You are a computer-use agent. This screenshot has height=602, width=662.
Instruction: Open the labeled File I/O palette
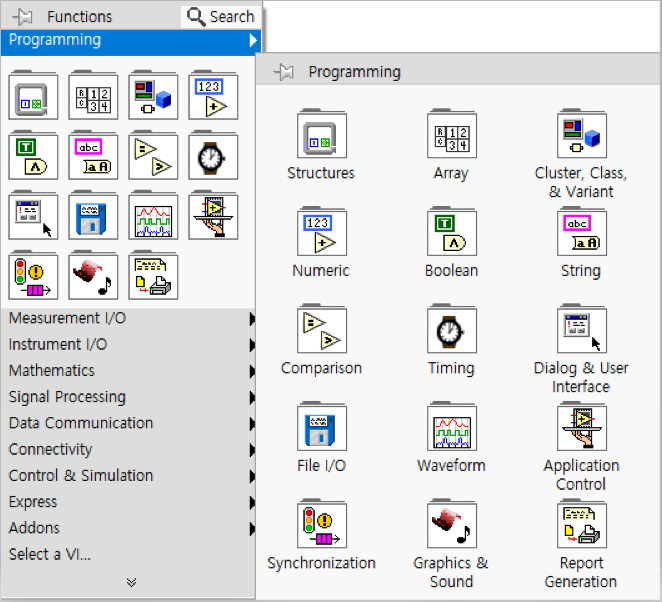[x=322, y=426]
